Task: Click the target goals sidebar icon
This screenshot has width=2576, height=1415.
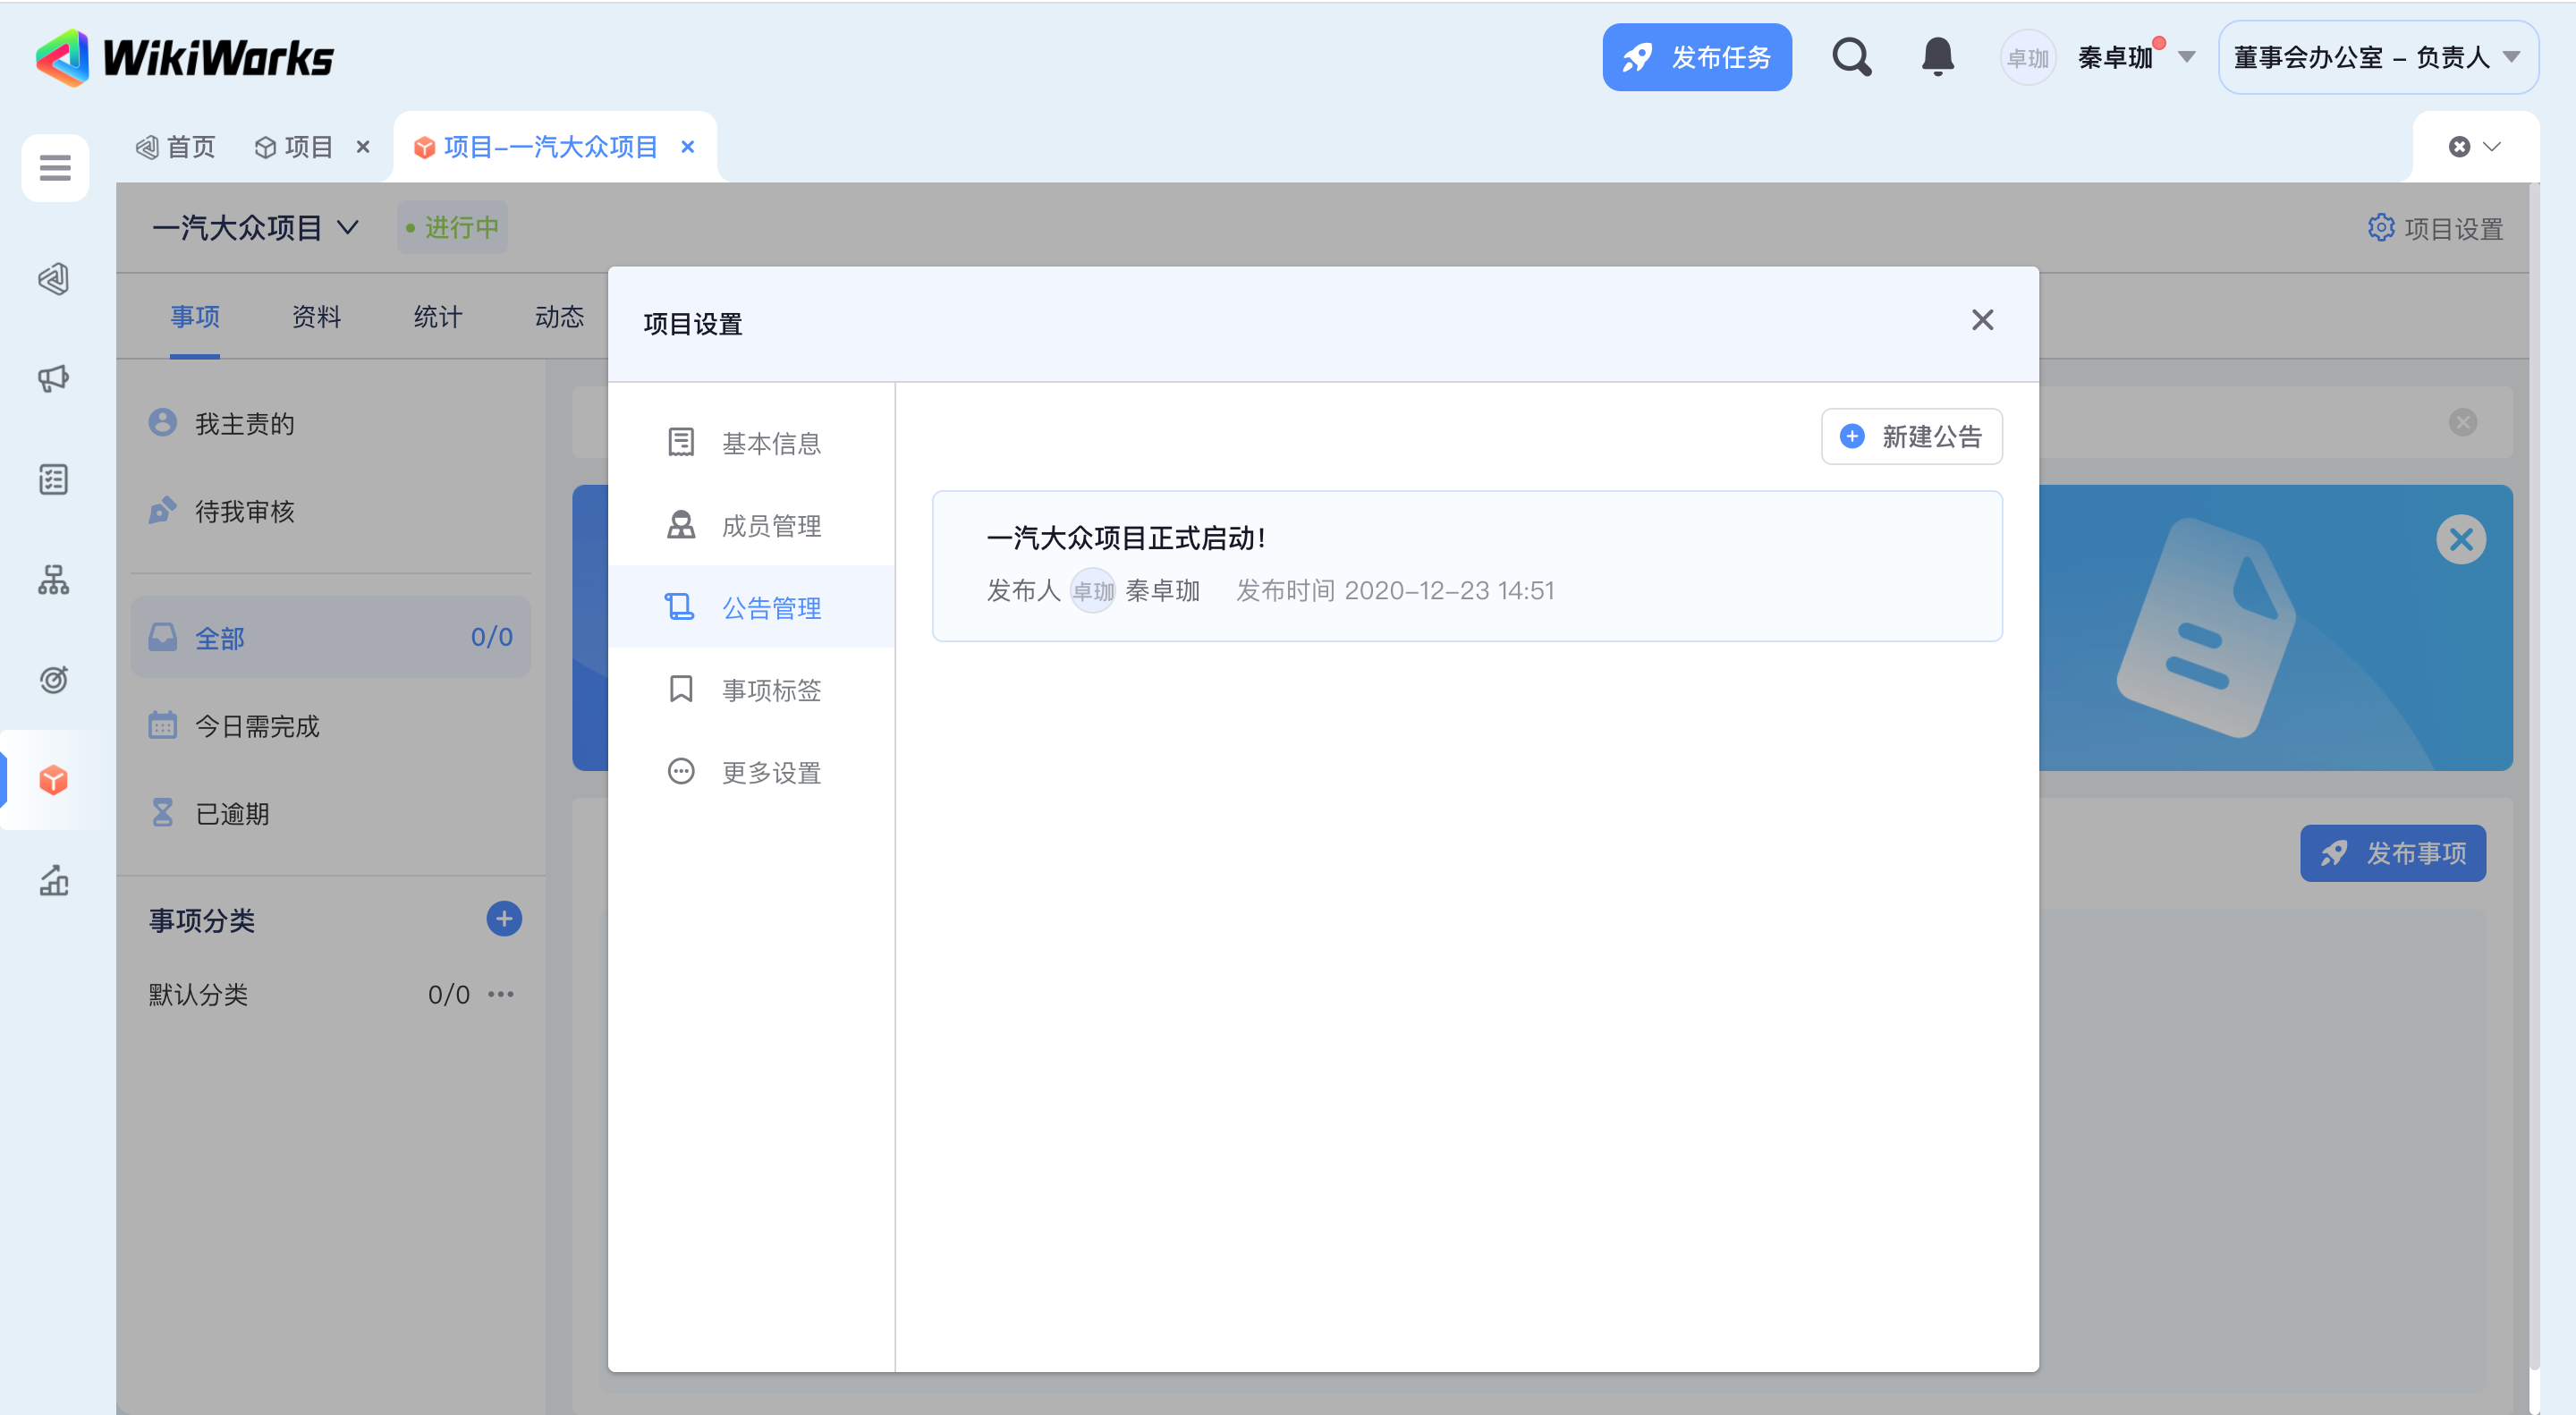Action: [54, 680]
